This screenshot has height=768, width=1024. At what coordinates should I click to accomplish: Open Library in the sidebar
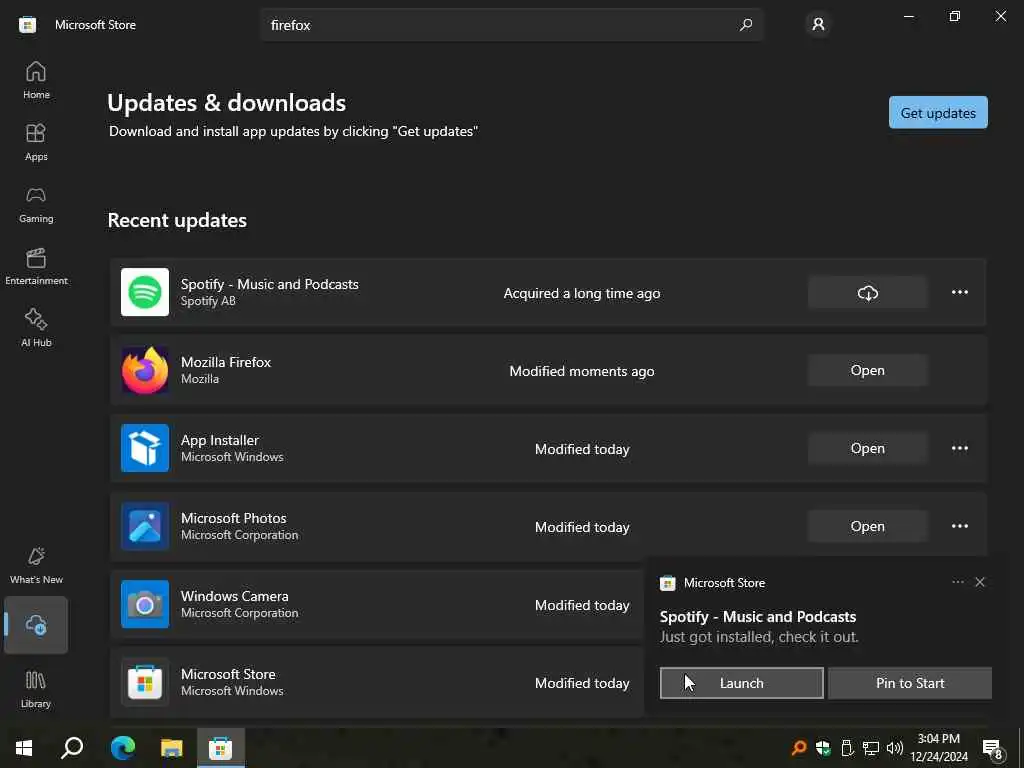(x=36, y=689)
